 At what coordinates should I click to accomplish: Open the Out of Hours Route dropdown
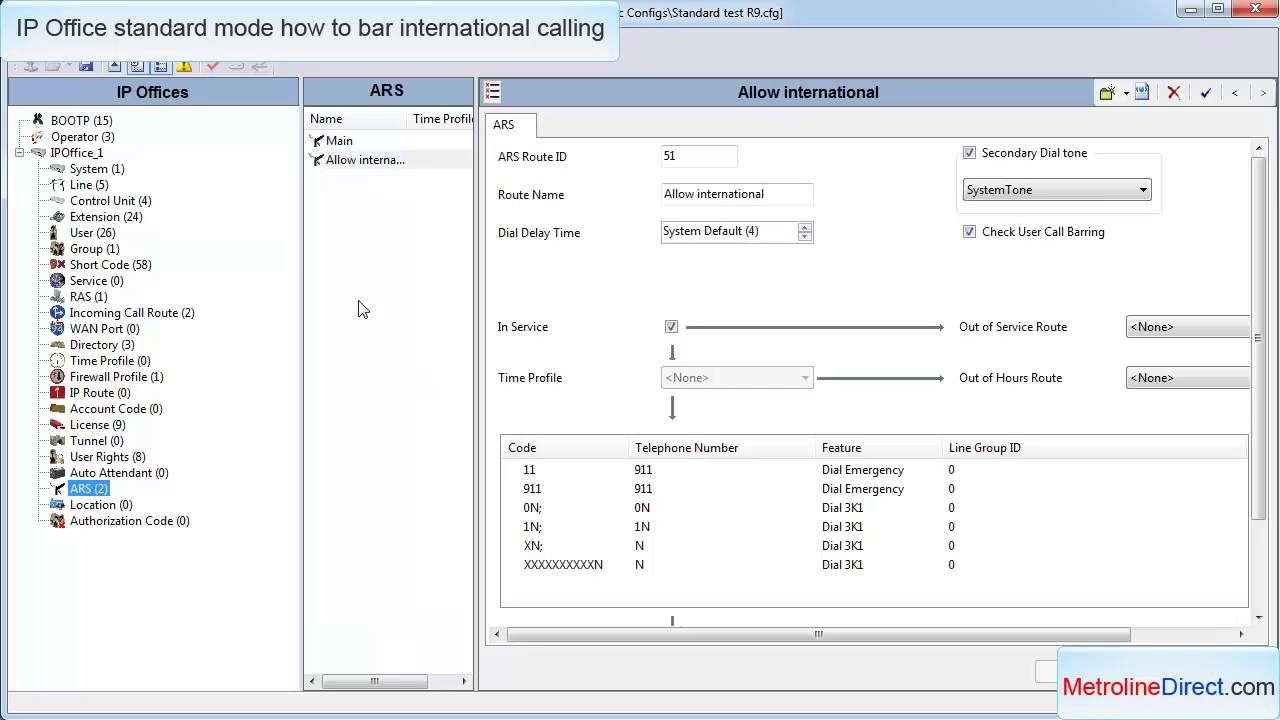point(1188,378)
